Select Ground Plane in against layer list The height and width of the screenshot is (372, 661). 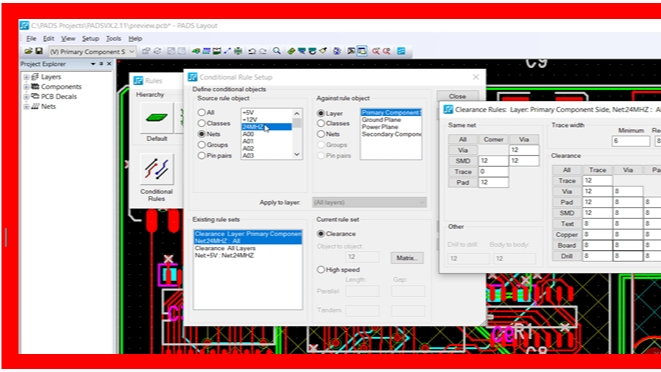[x=382, y=120]
